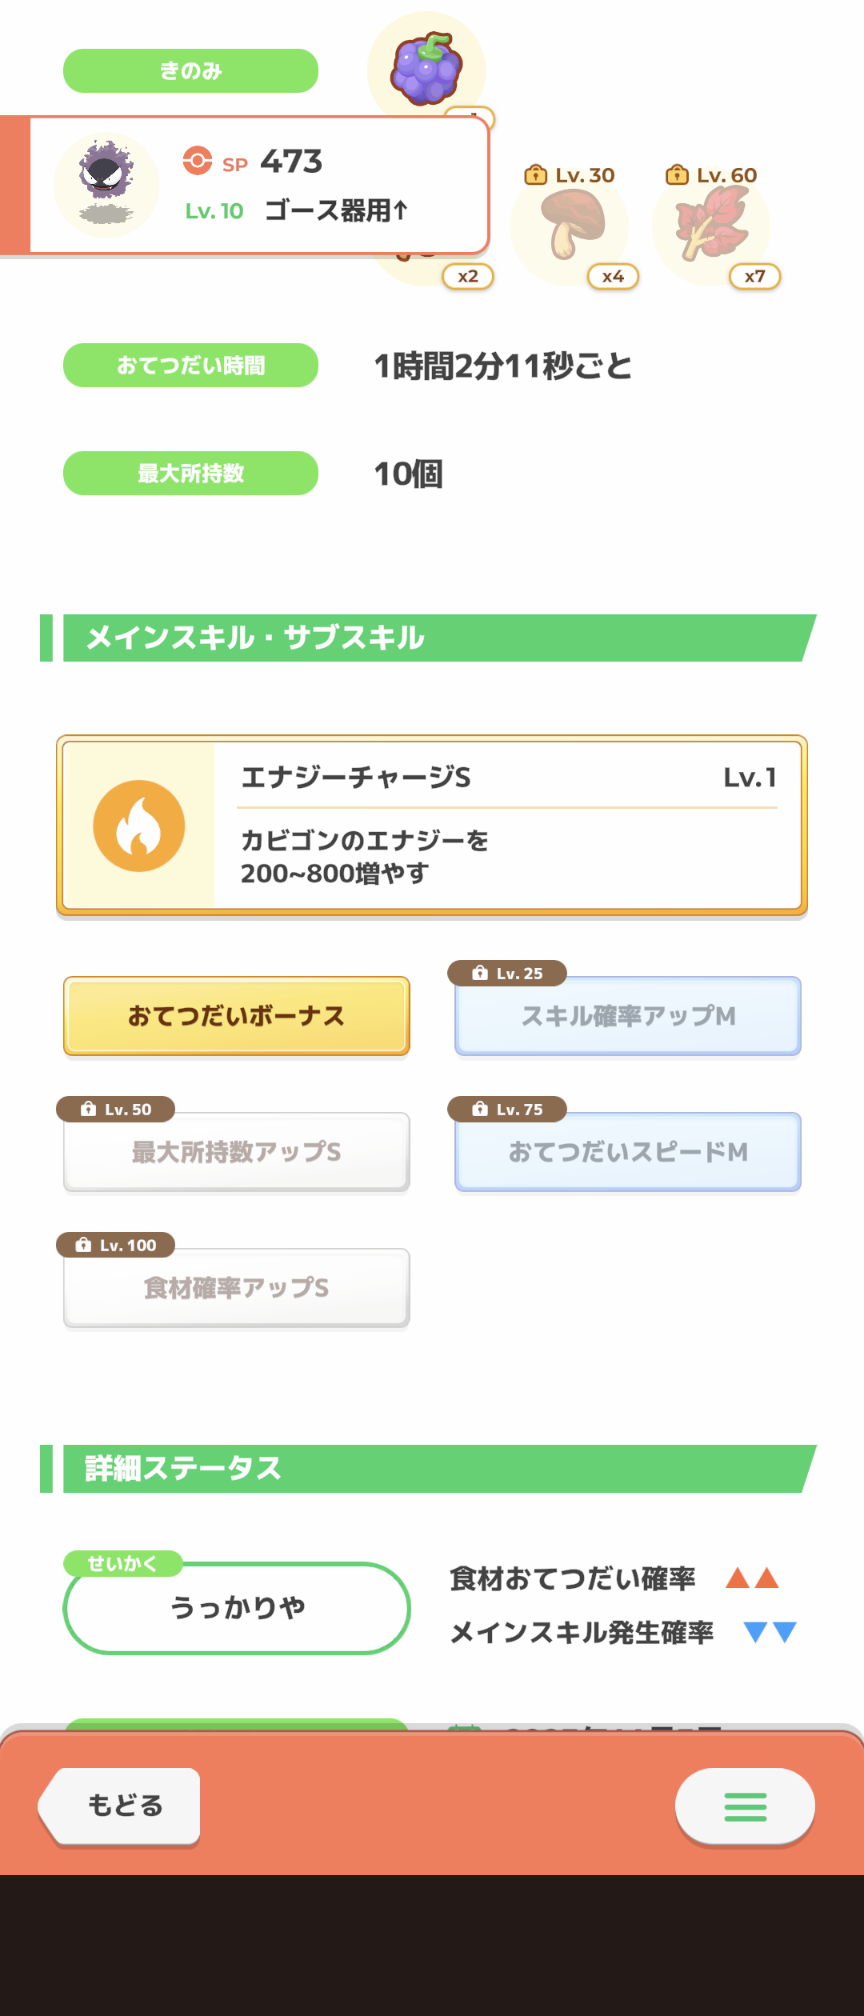This screenshot has height=2016, width=864.
Task: Tap the flame main skill icon
Action: click(x=139, y=826)
